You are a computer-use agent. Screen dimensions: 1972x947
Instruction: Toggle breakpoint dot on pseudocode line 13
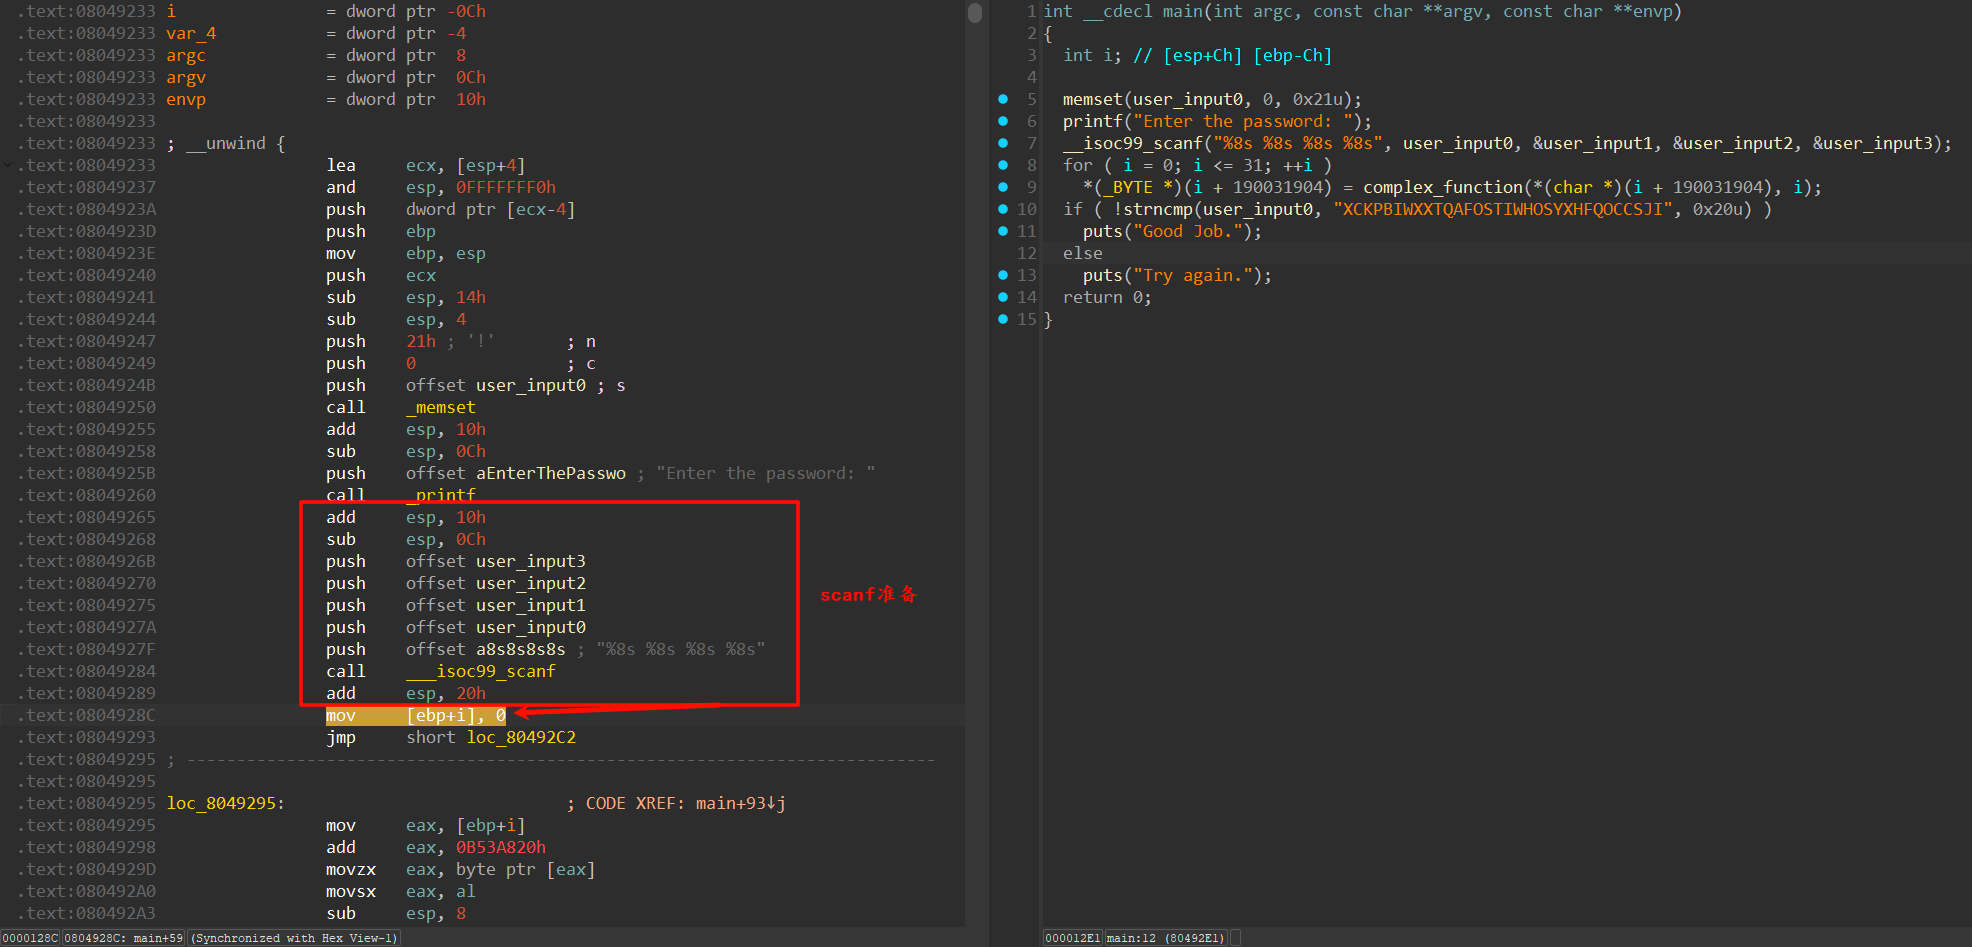[x=1003, y=275]
